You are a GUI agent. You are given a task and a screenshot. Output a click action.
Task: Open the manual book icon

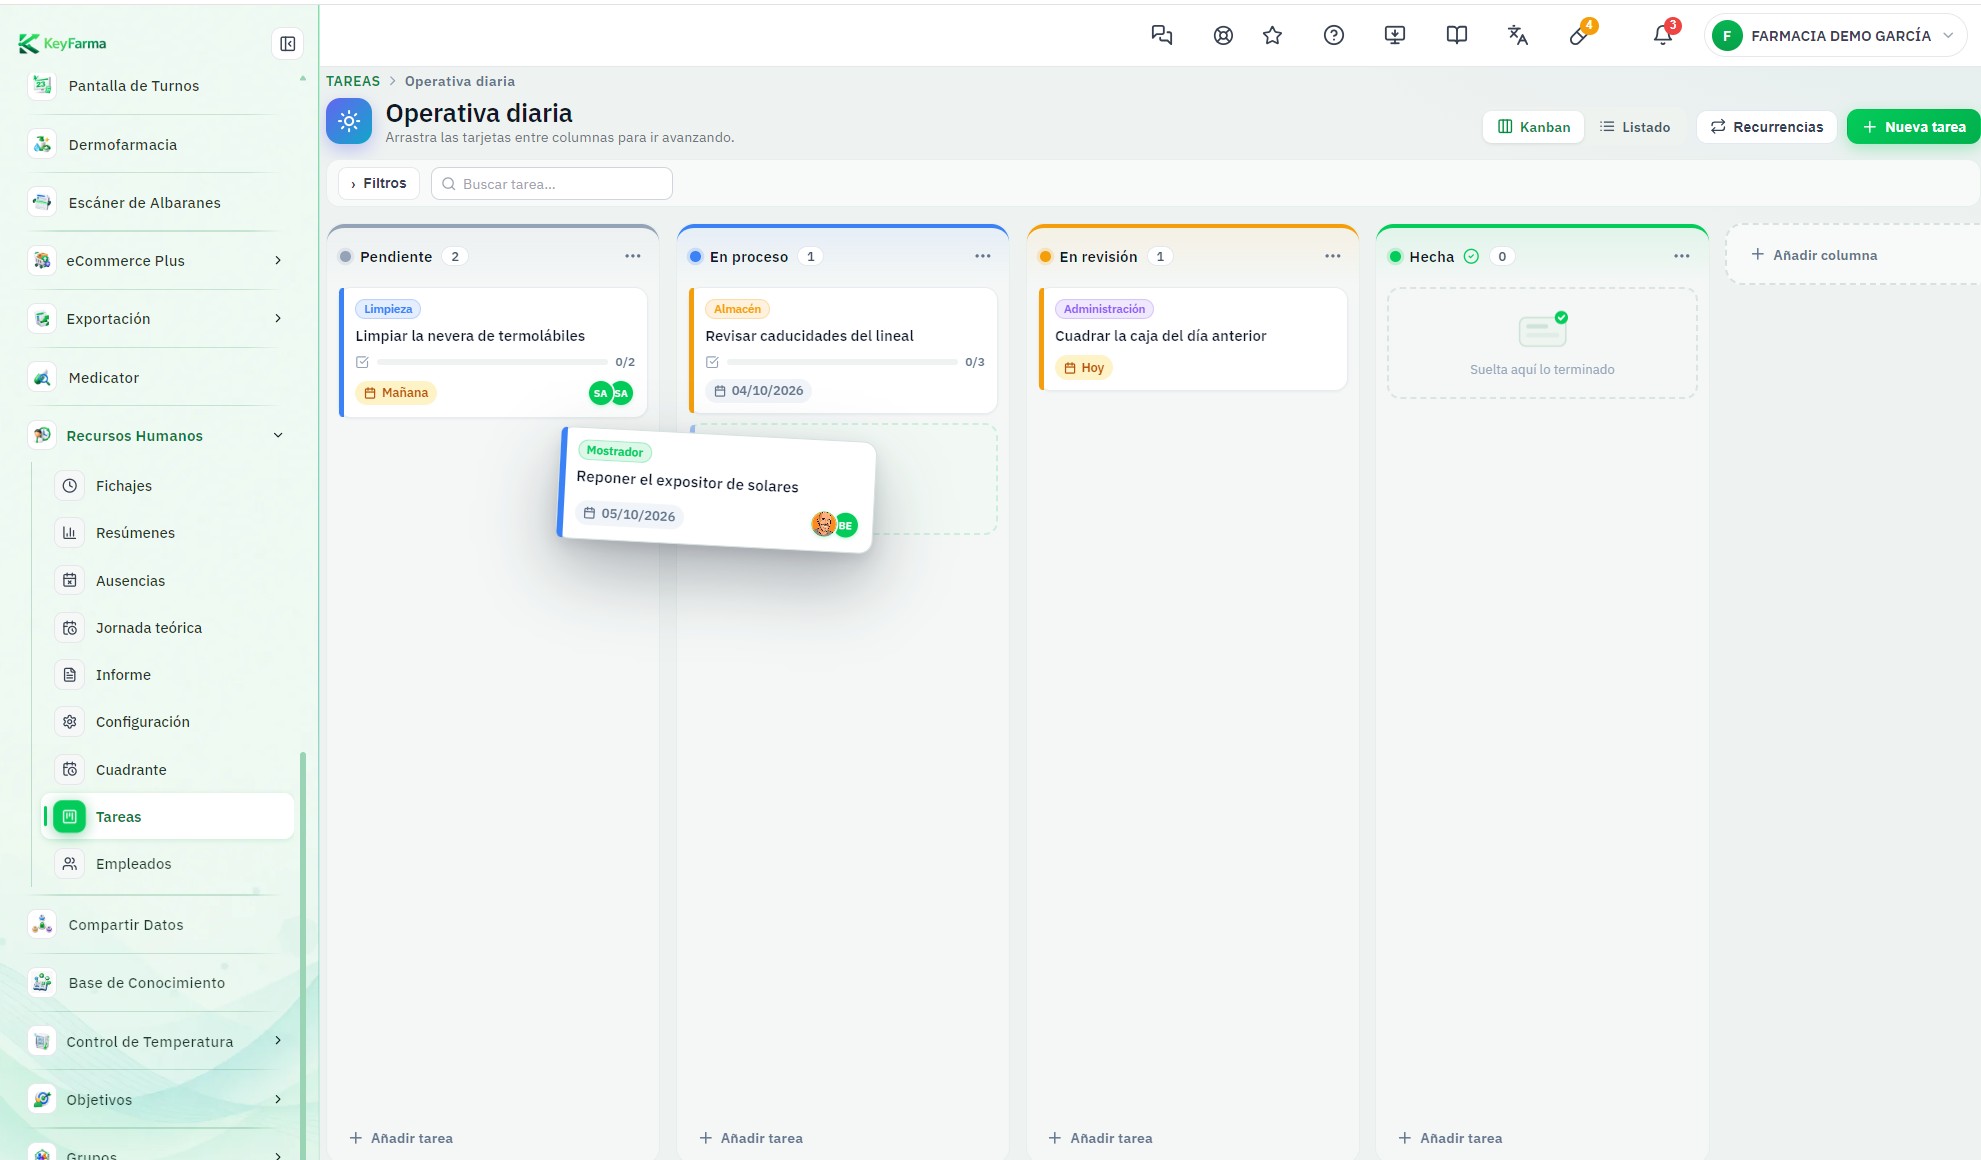(x=1456, y=36)
